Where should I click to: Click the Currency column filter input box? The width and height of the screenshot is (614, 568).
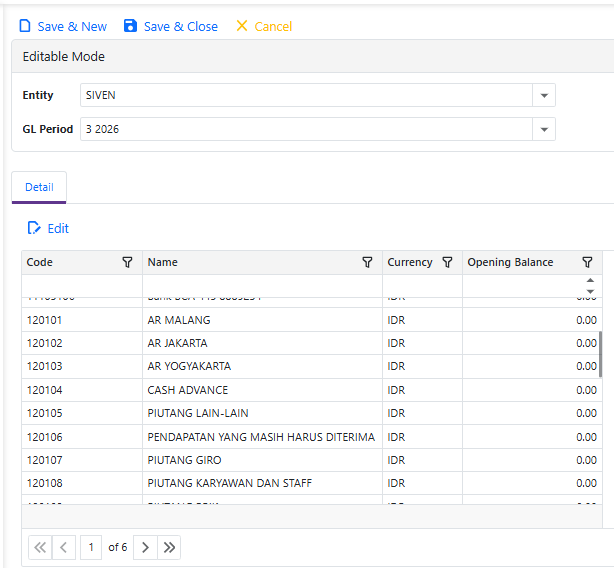422,286
